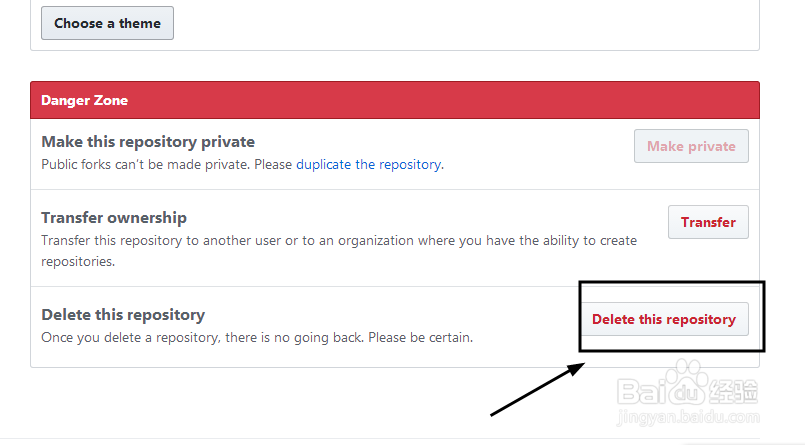Viewport: 805px width, 445px height.
Task: Select the Transfer this repository description text
Action: coord(339,251)
